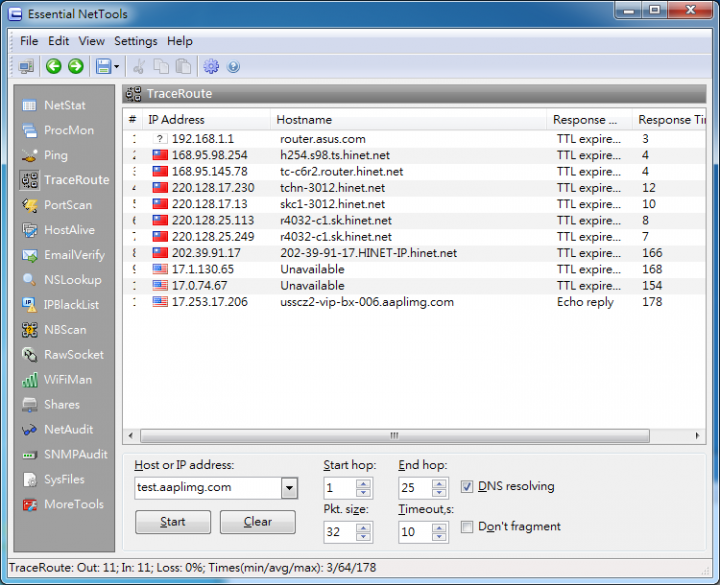Click the Response column header

click(x=589, y=120)
